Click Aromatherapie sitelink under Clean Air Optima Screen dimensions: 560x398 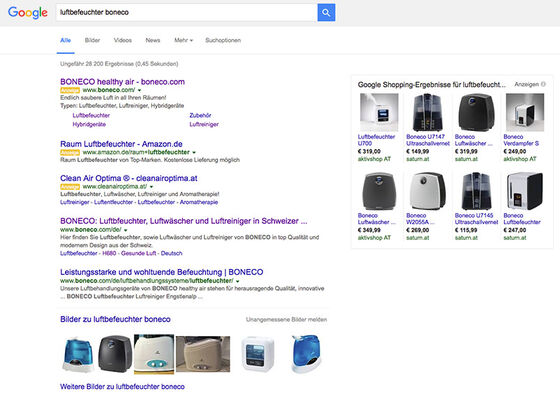[x=199, y=202]
